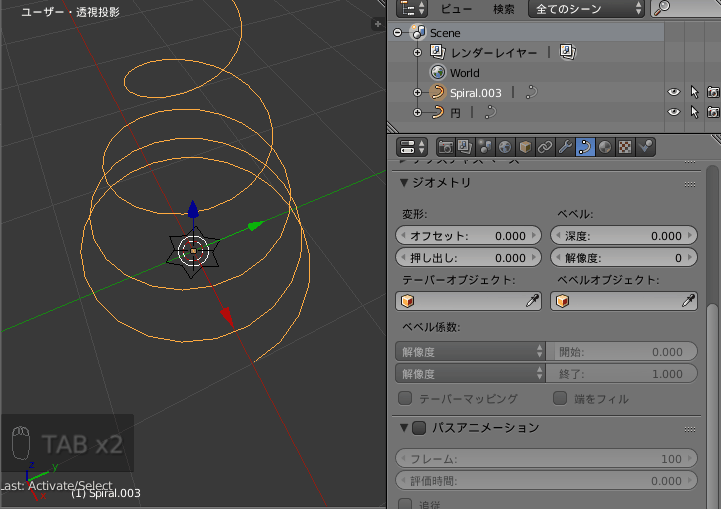Collapse the ジオメトリ panel
The image size is (721, 509).
pos(404,183)
